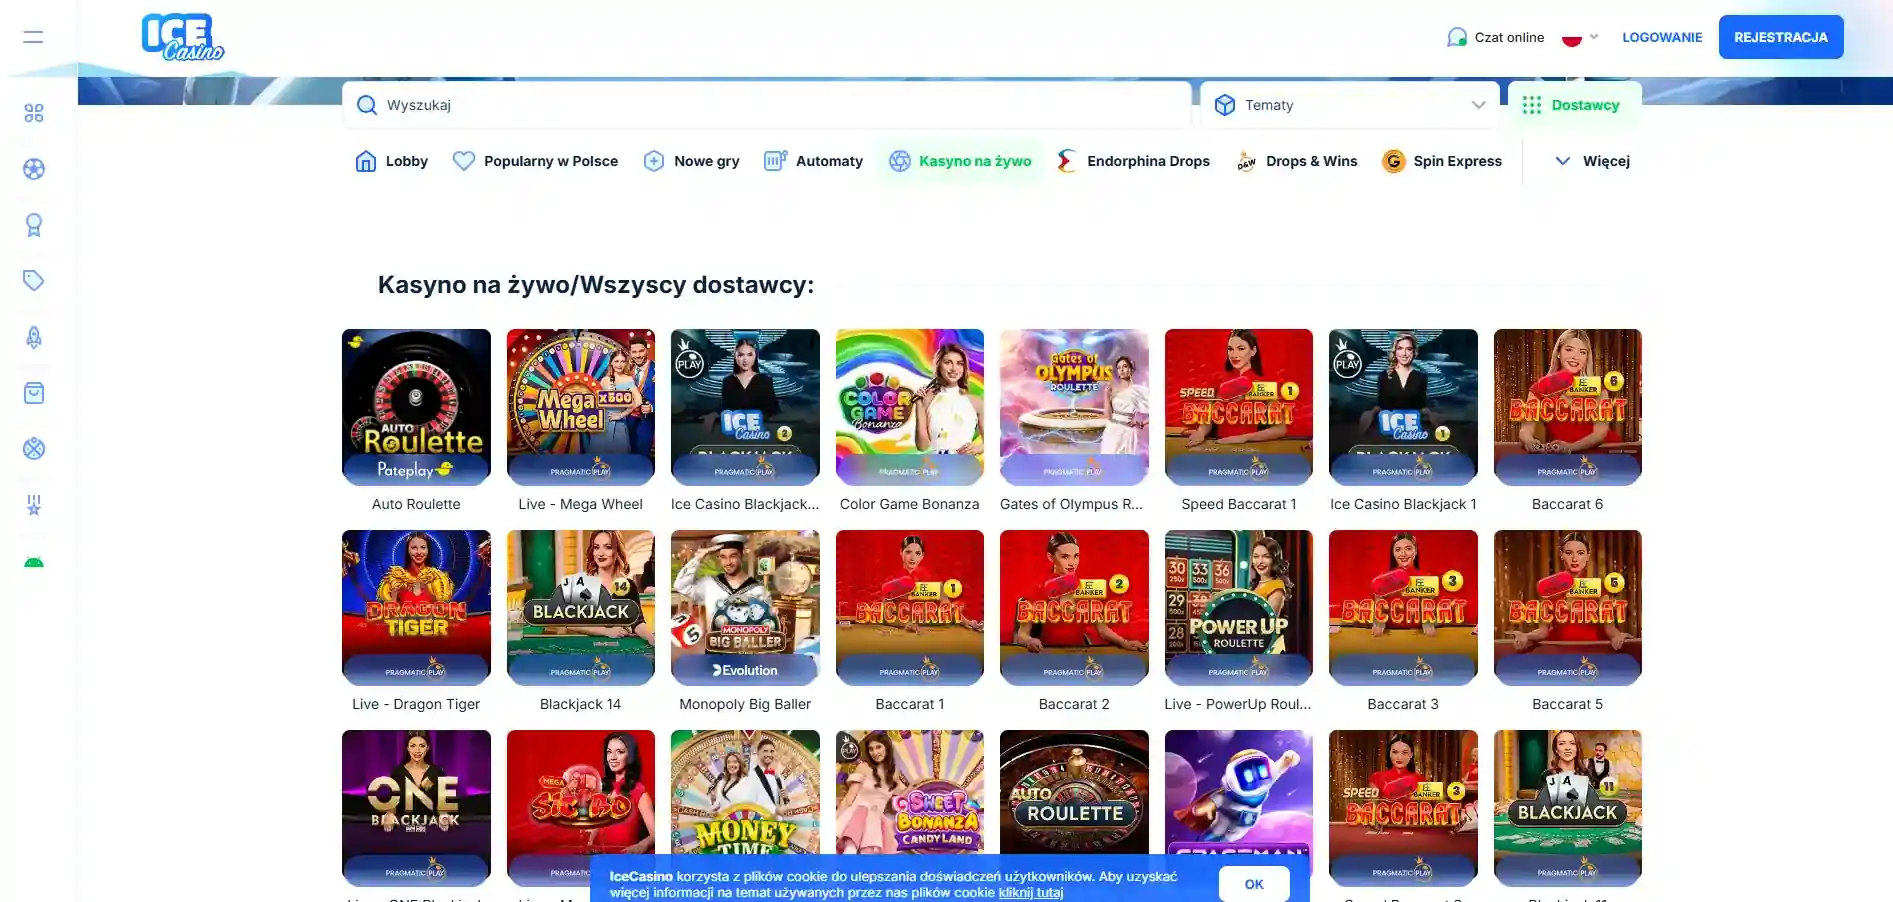Click the Ice Casino logo
This screenshot has width=1893, height=902.
tap(183, 38)
